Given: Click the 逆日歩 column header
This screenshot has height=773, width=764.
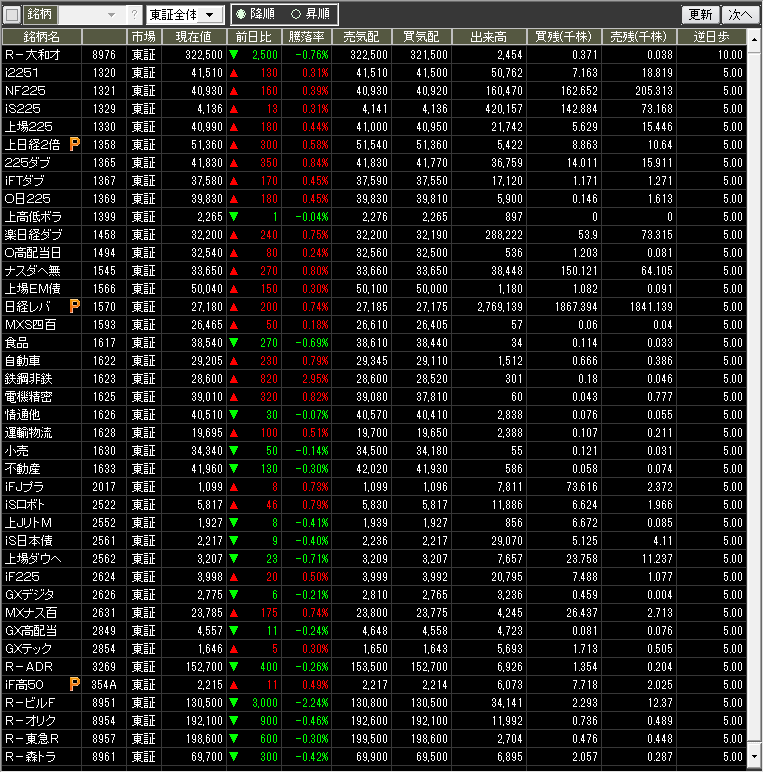Looking at the screenshot, I should [711, 37].
